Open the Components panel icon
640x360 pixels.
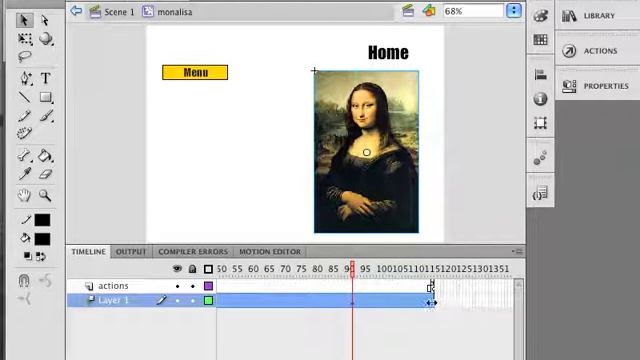point(540,158)
